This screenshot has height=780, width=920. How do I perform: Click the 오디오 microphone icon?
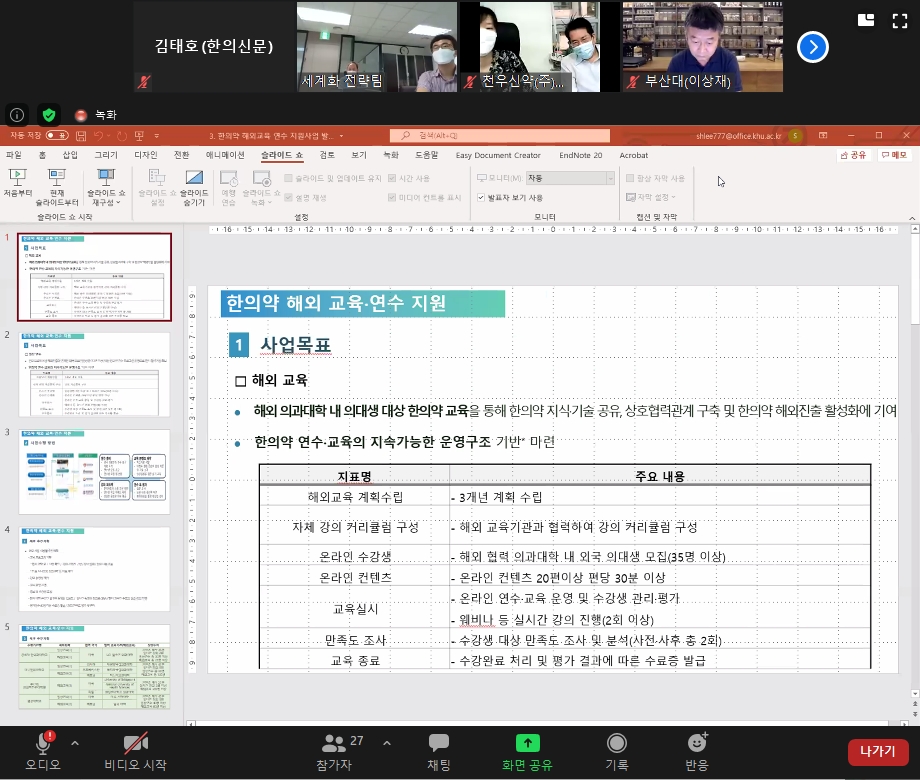[x=43, y=743]
